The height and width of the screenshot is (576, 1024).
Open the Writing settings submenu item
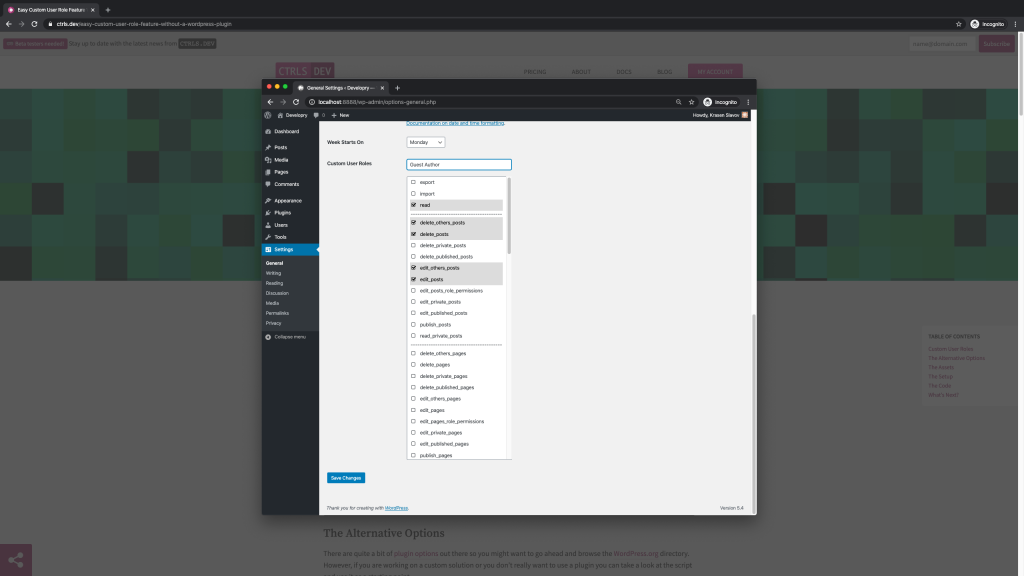click(273, 273)
